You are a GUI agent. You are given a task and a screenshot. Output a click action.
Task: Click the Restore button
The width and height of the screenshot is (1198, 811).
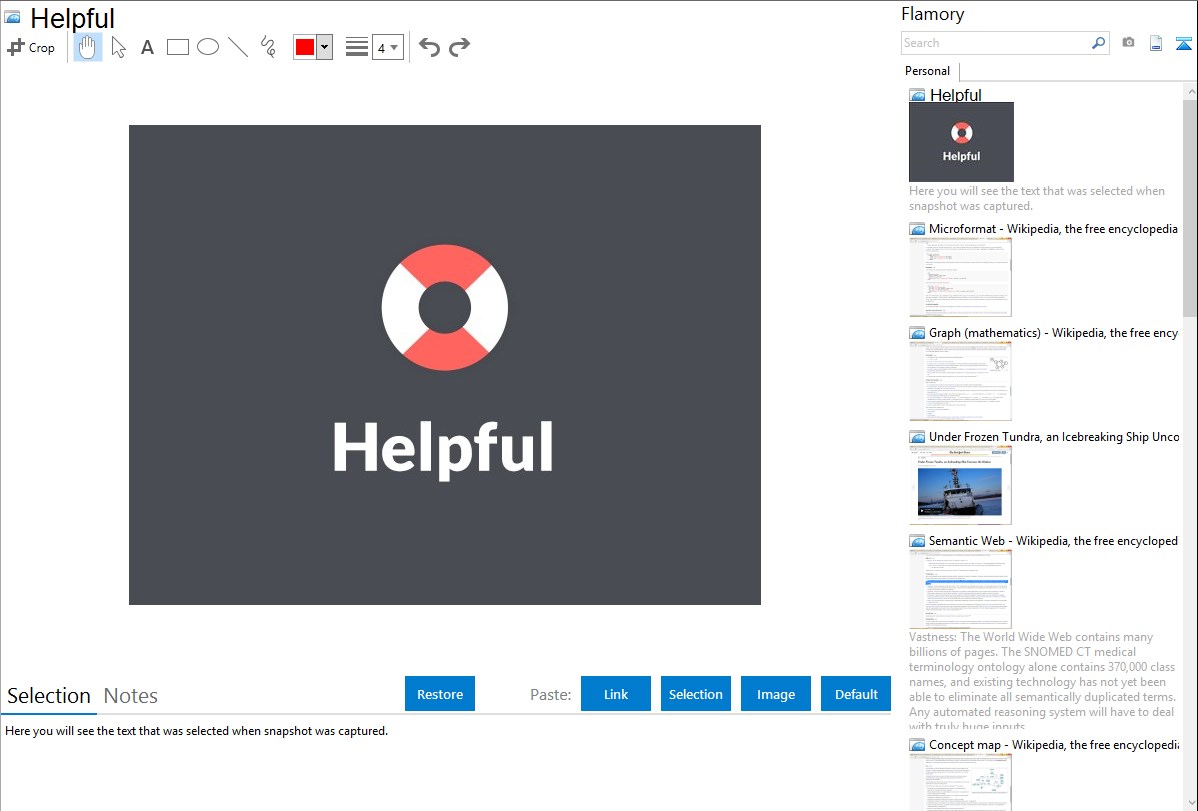(x=440, y=694)
